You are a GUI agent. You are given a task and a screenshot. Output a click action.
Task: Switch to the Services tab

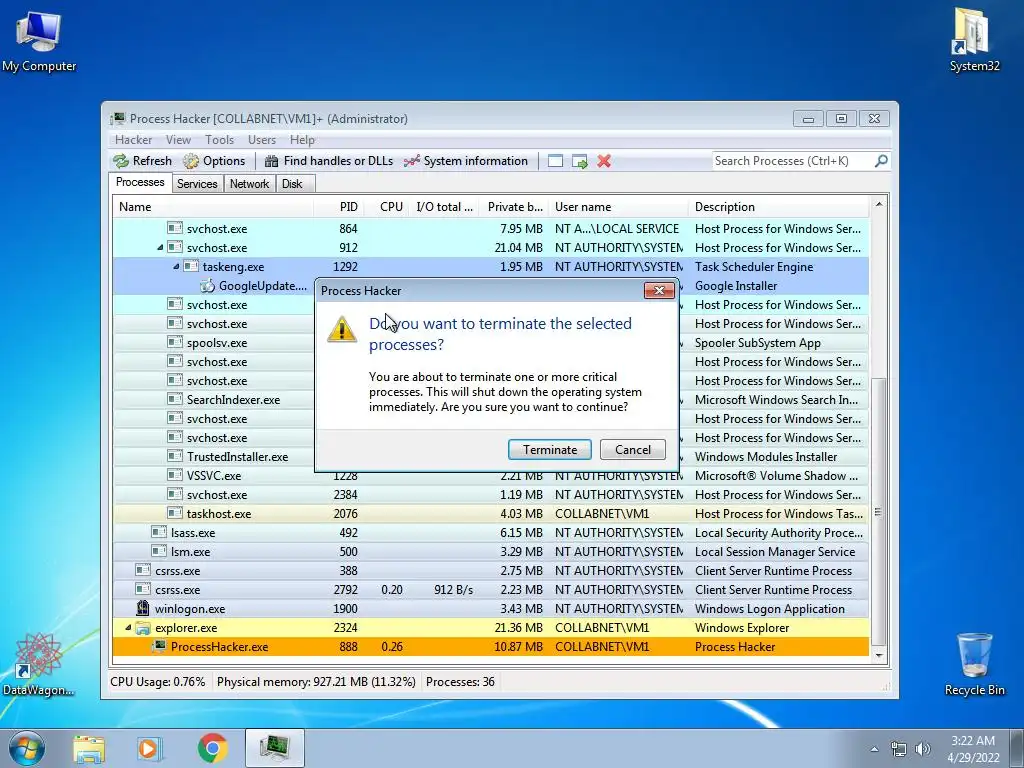pos(197,184)
